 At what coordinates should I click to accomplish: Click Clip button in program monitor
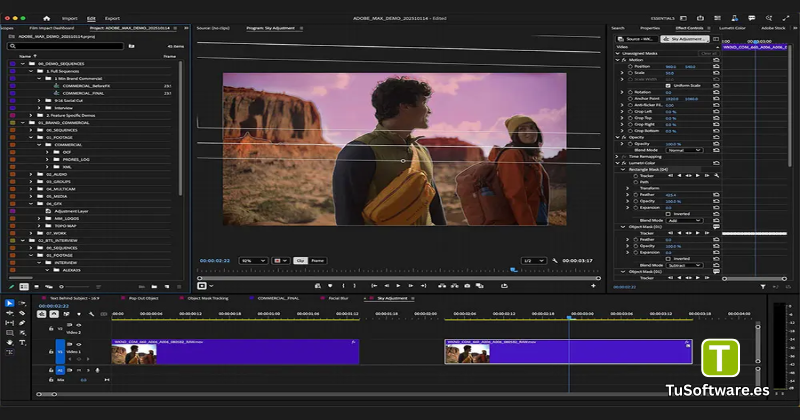300,261
